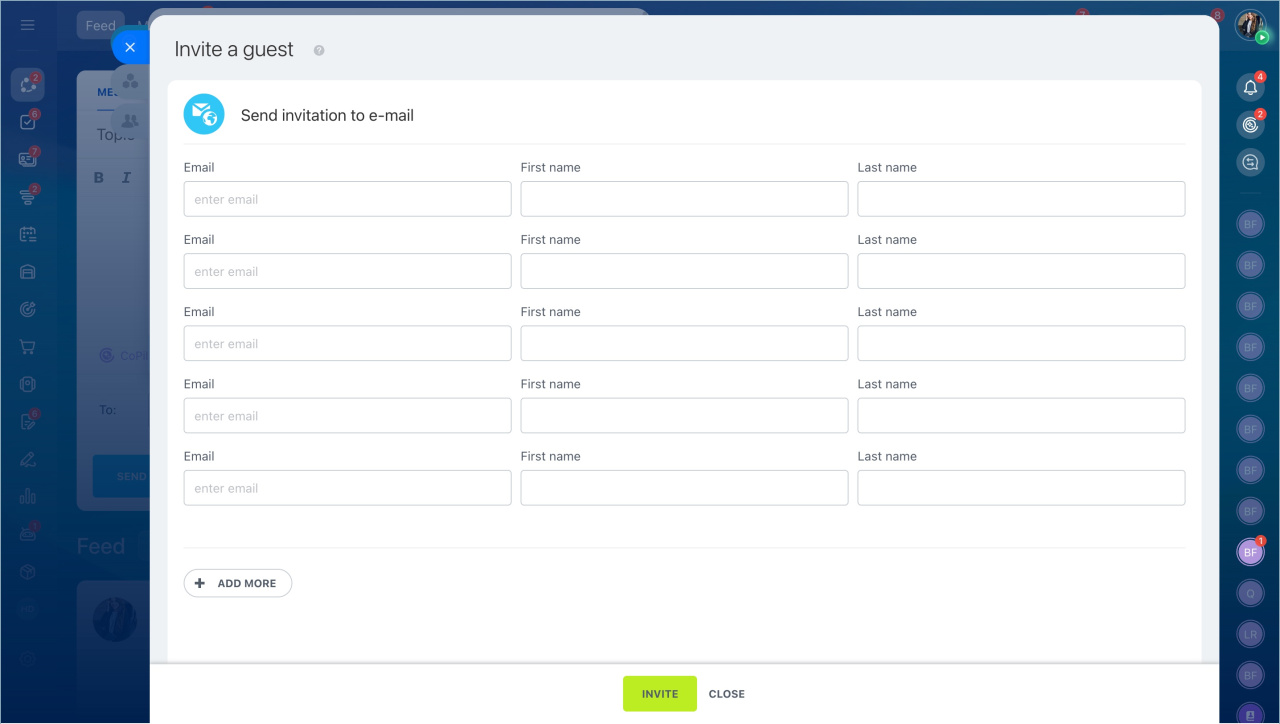Open the LR chat avatar
This screenshot has height=724, width=1280.
pos(1250,634)
